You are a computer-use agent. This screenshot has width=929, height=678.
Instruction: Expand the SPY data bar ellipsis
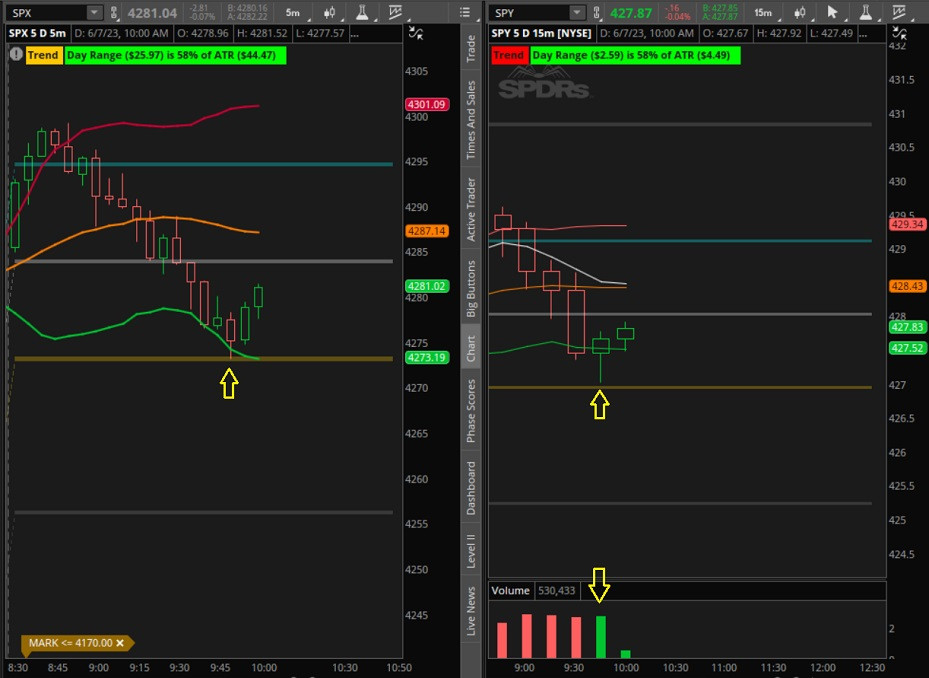862,34
